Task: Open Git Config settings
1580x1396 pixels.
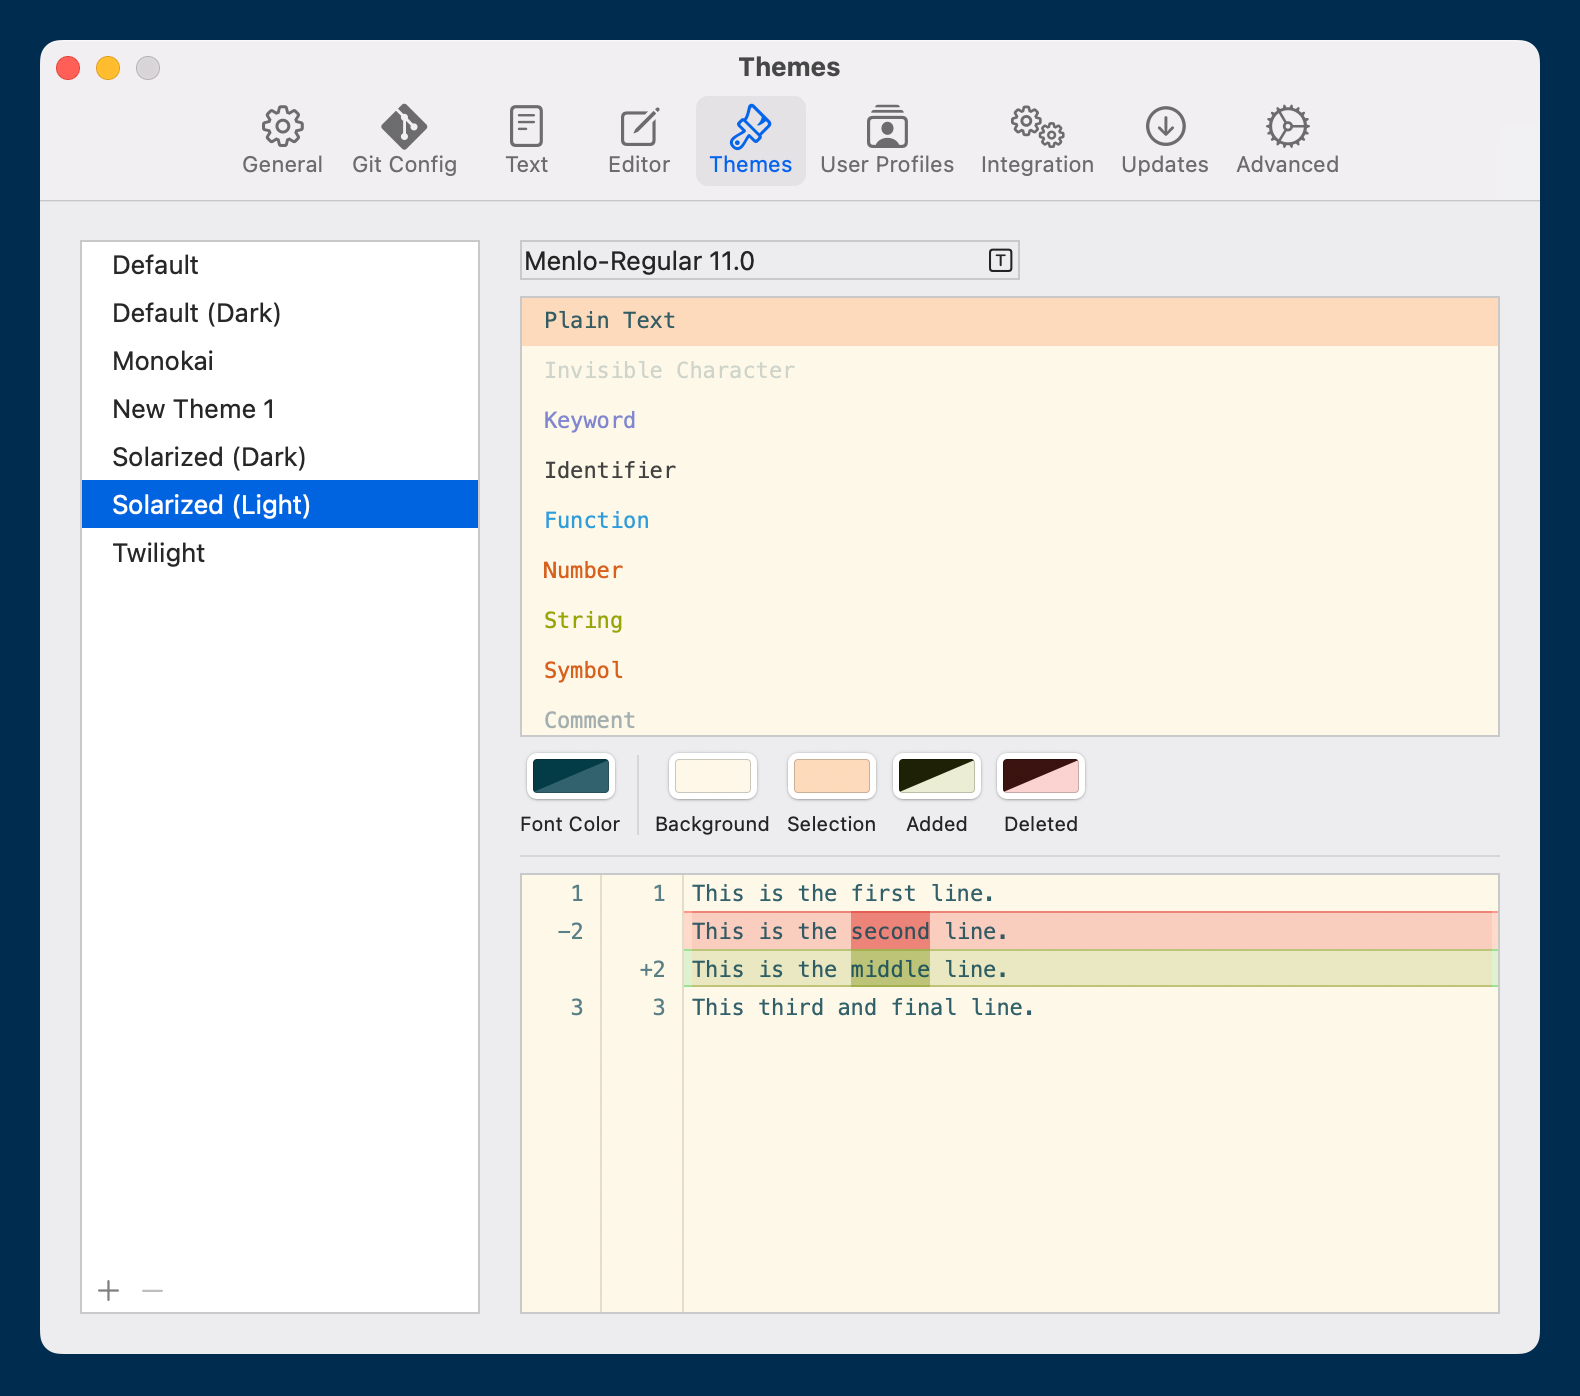Action: [x=404, y=141]
